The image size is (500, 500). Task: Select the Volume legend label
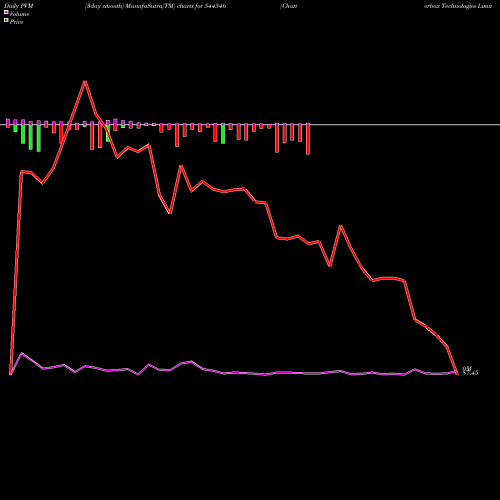[19, 14]
